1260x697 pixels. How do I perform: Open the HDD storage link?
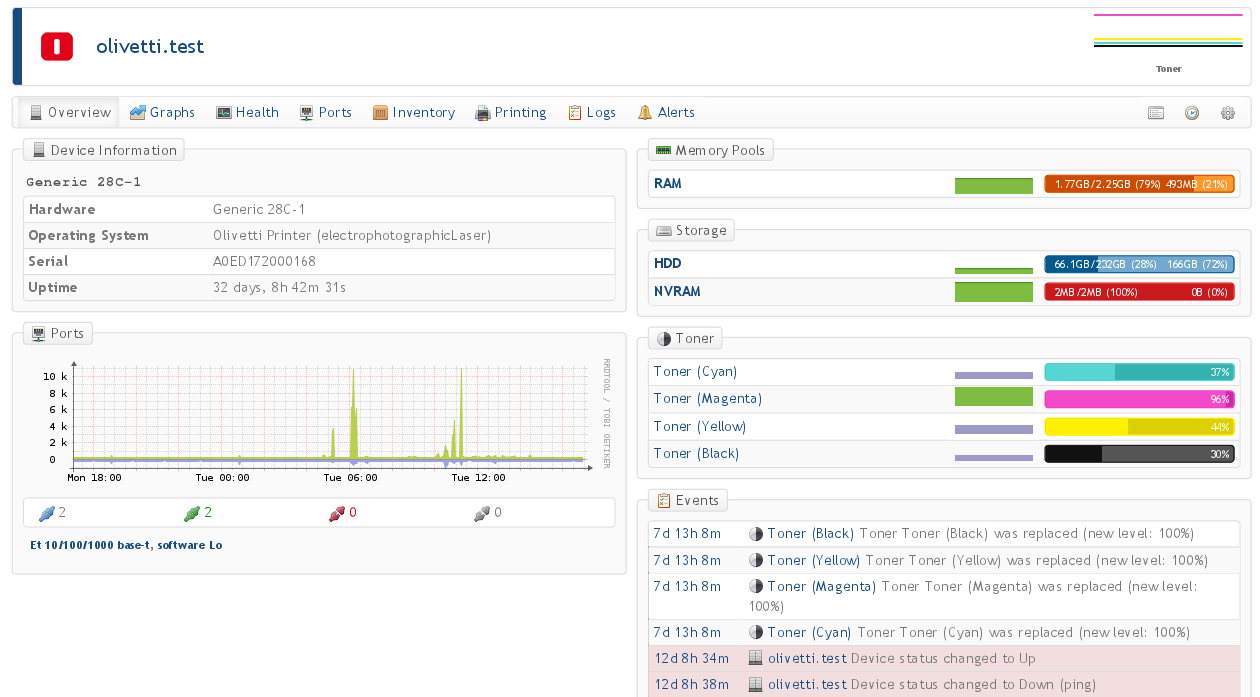click(667, 264)
